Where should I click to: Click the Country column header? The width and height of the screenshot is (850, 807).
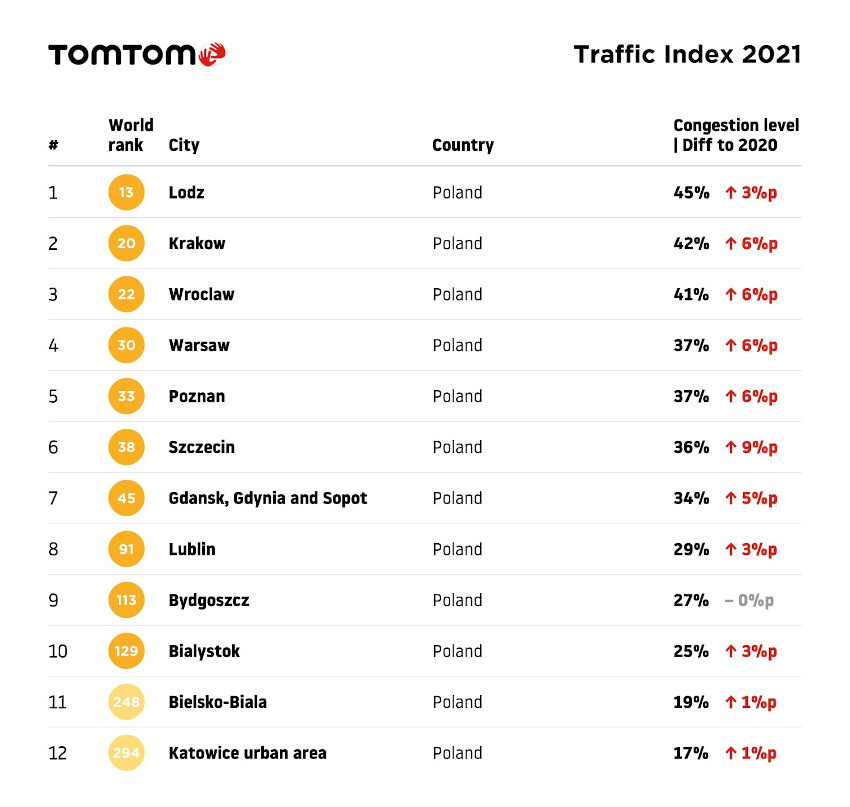tap(463, 146)
